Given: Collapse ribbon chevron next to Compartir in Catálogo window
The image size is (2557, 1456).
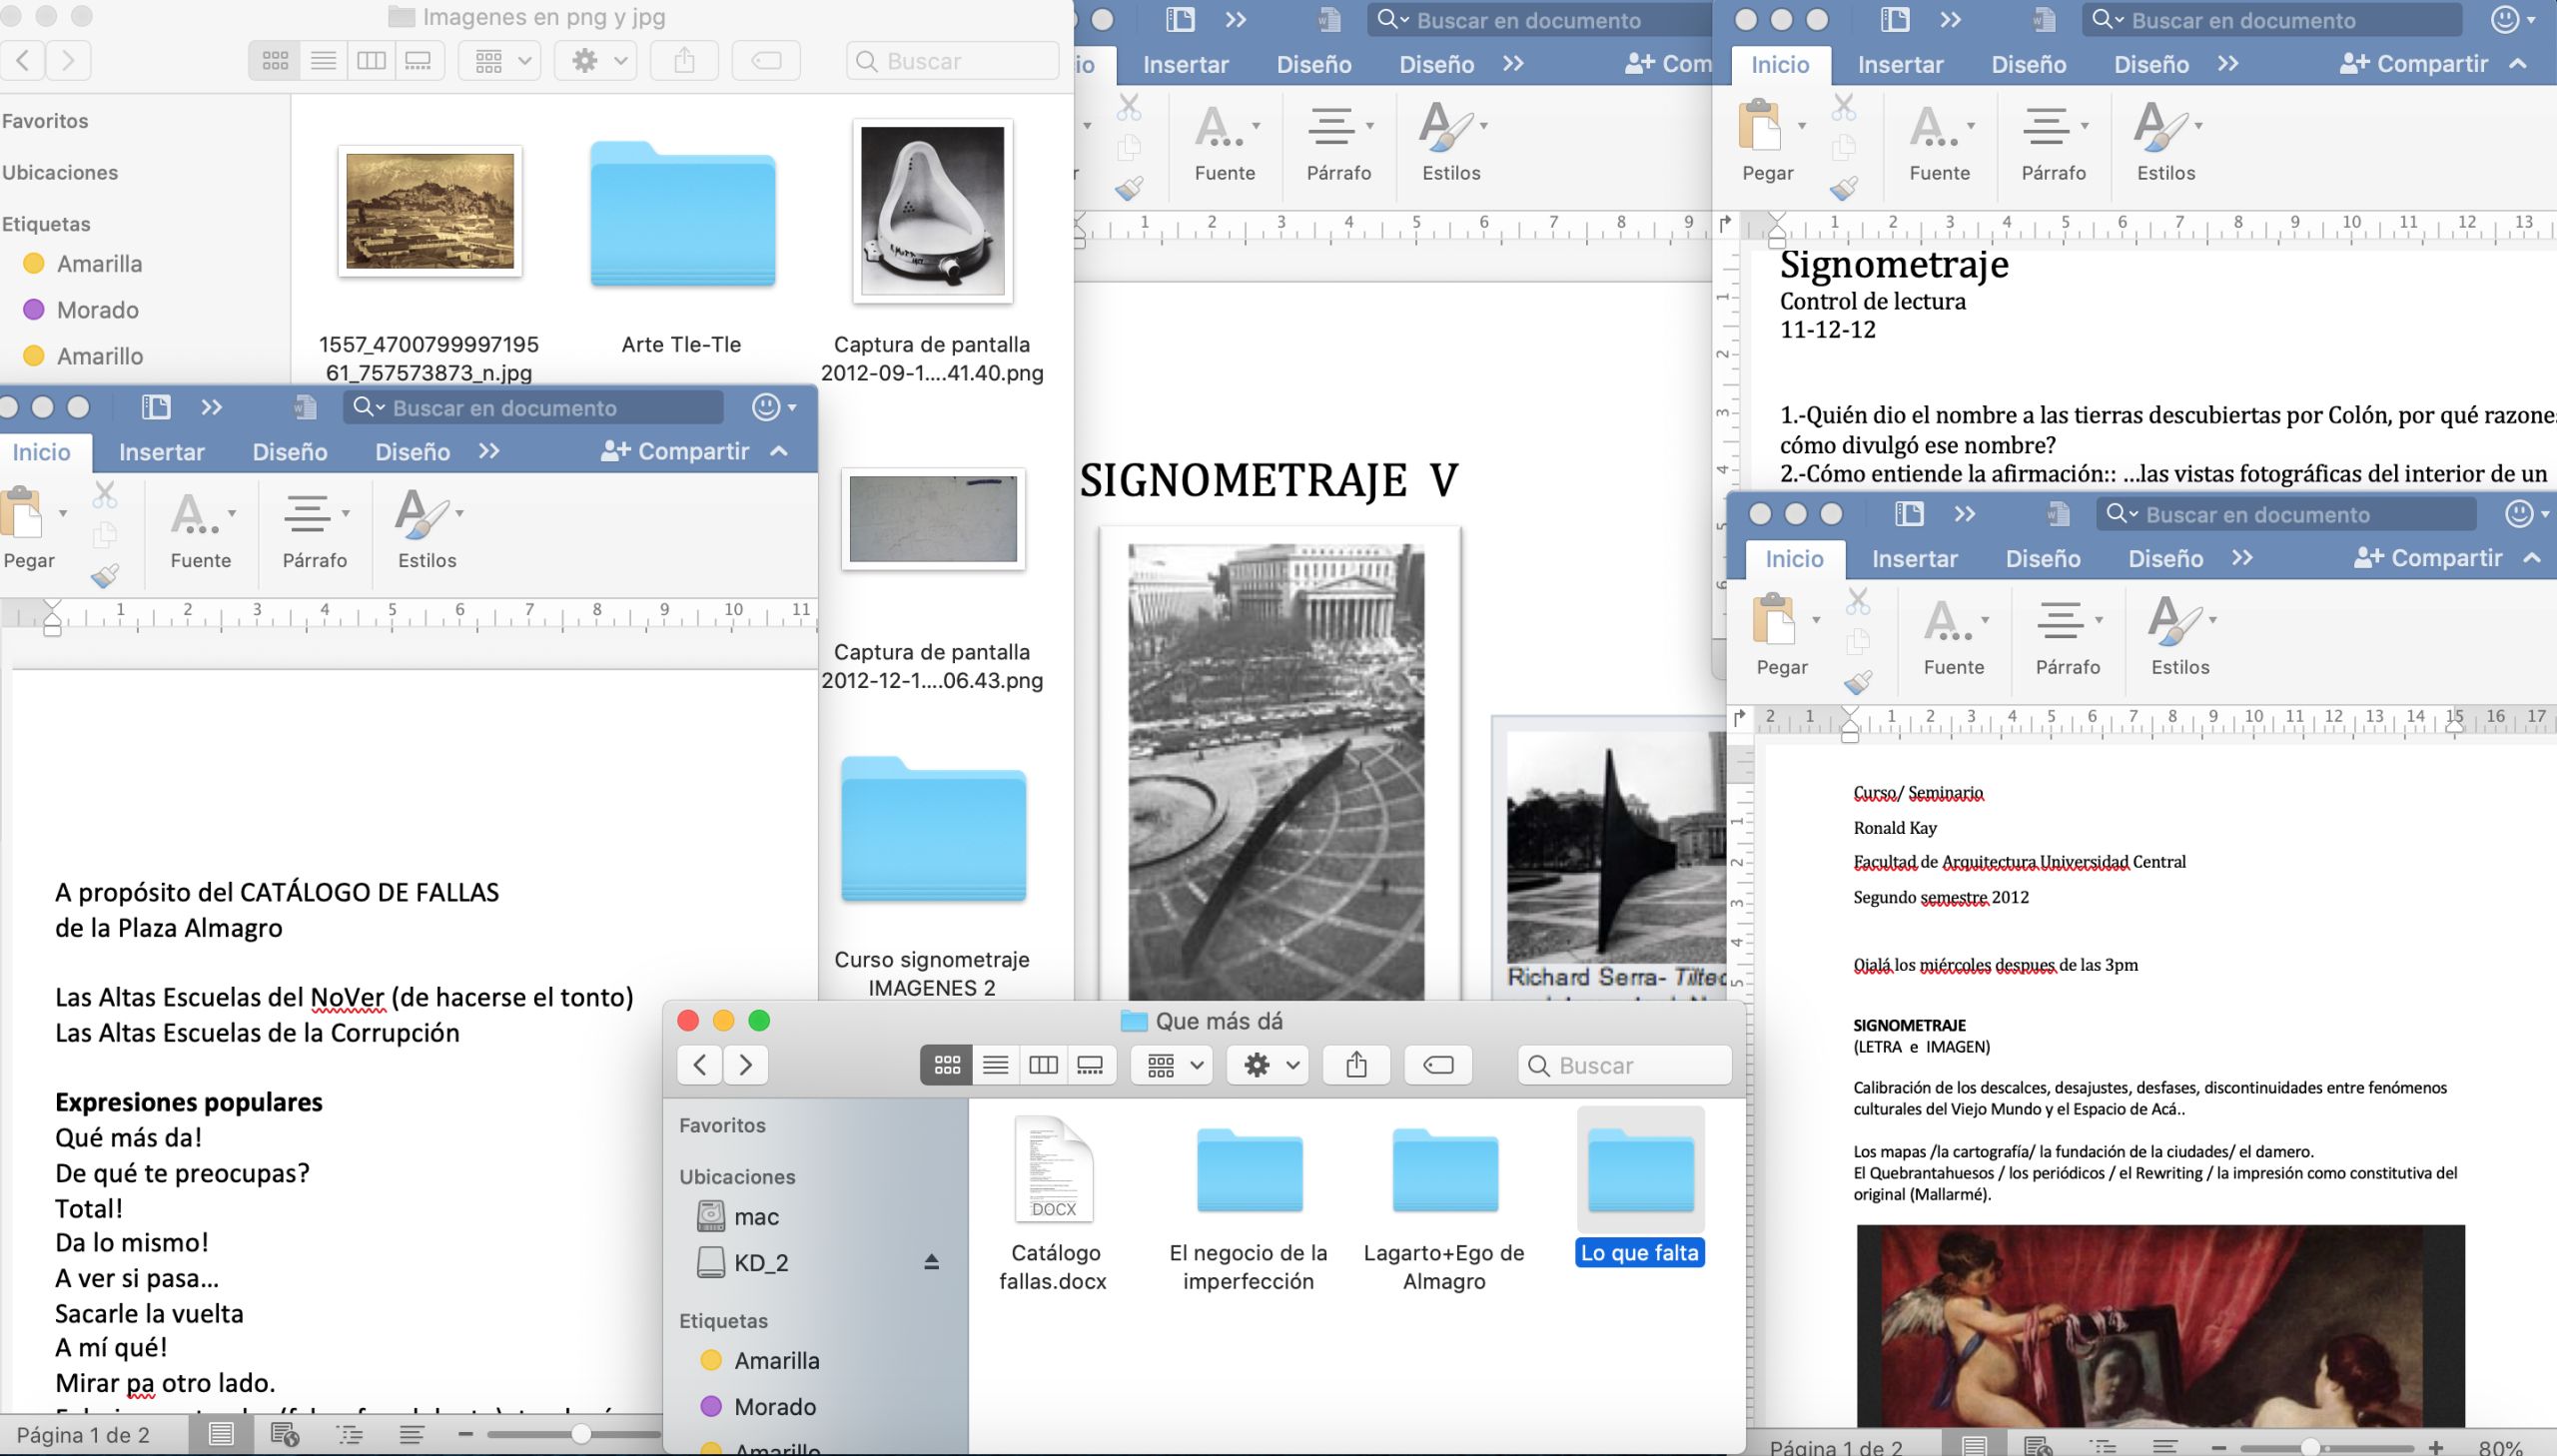Looking at the screenshot, I should click(779, 452).
